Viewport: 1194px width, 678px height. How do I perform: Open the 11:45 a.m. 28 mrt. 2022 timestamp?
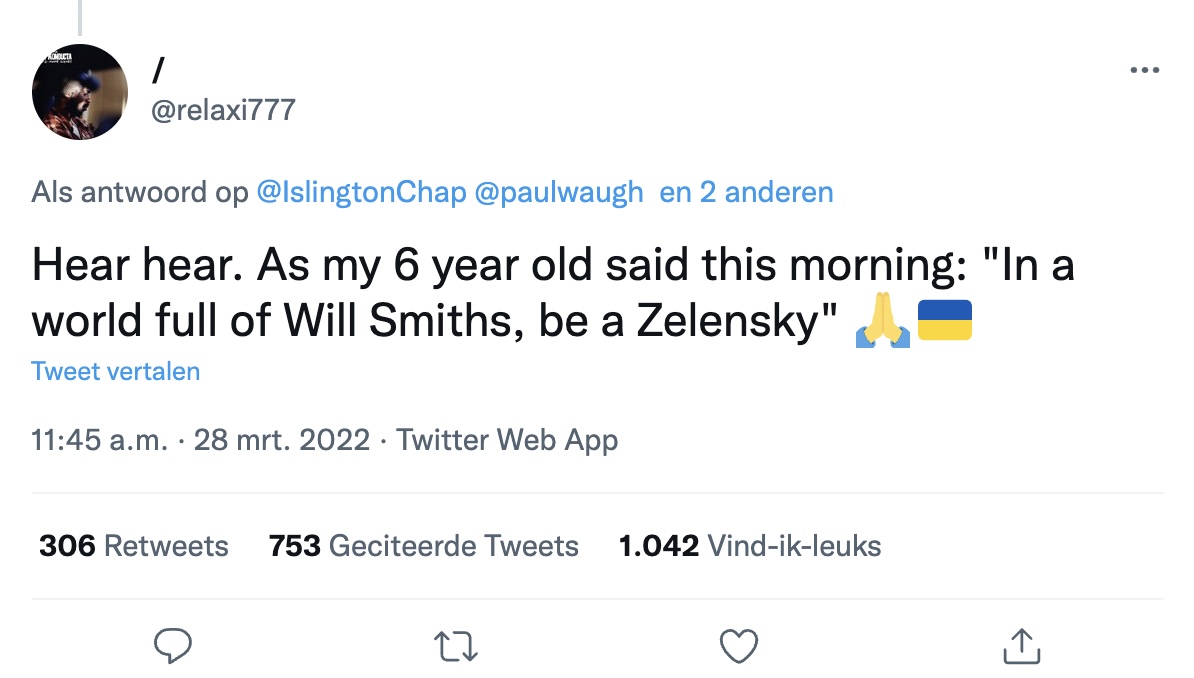coord(201,440)
